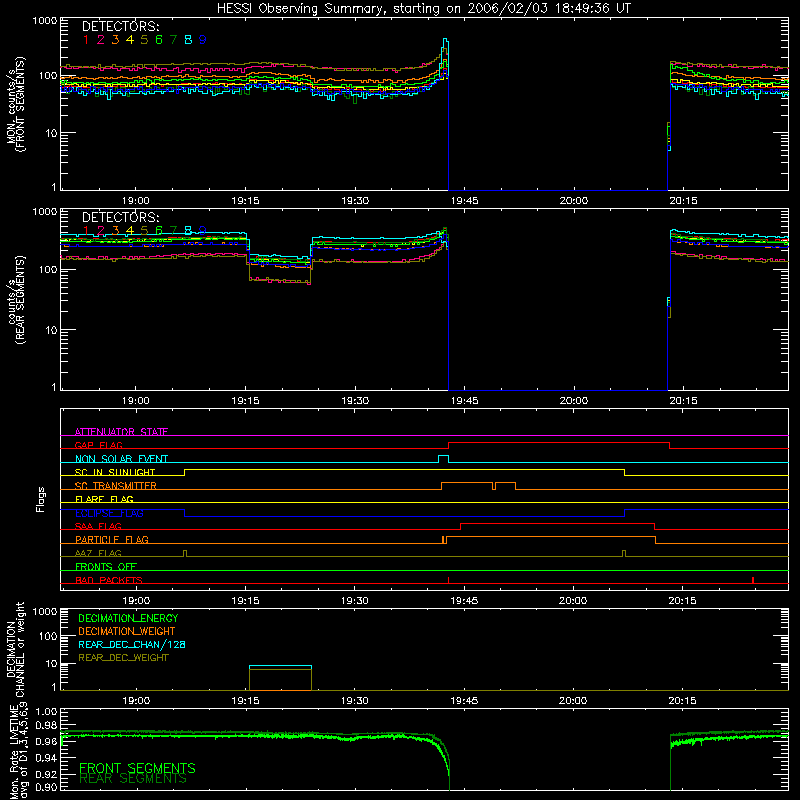Click the 0.98 tick on livetime axis

point(47,726)
